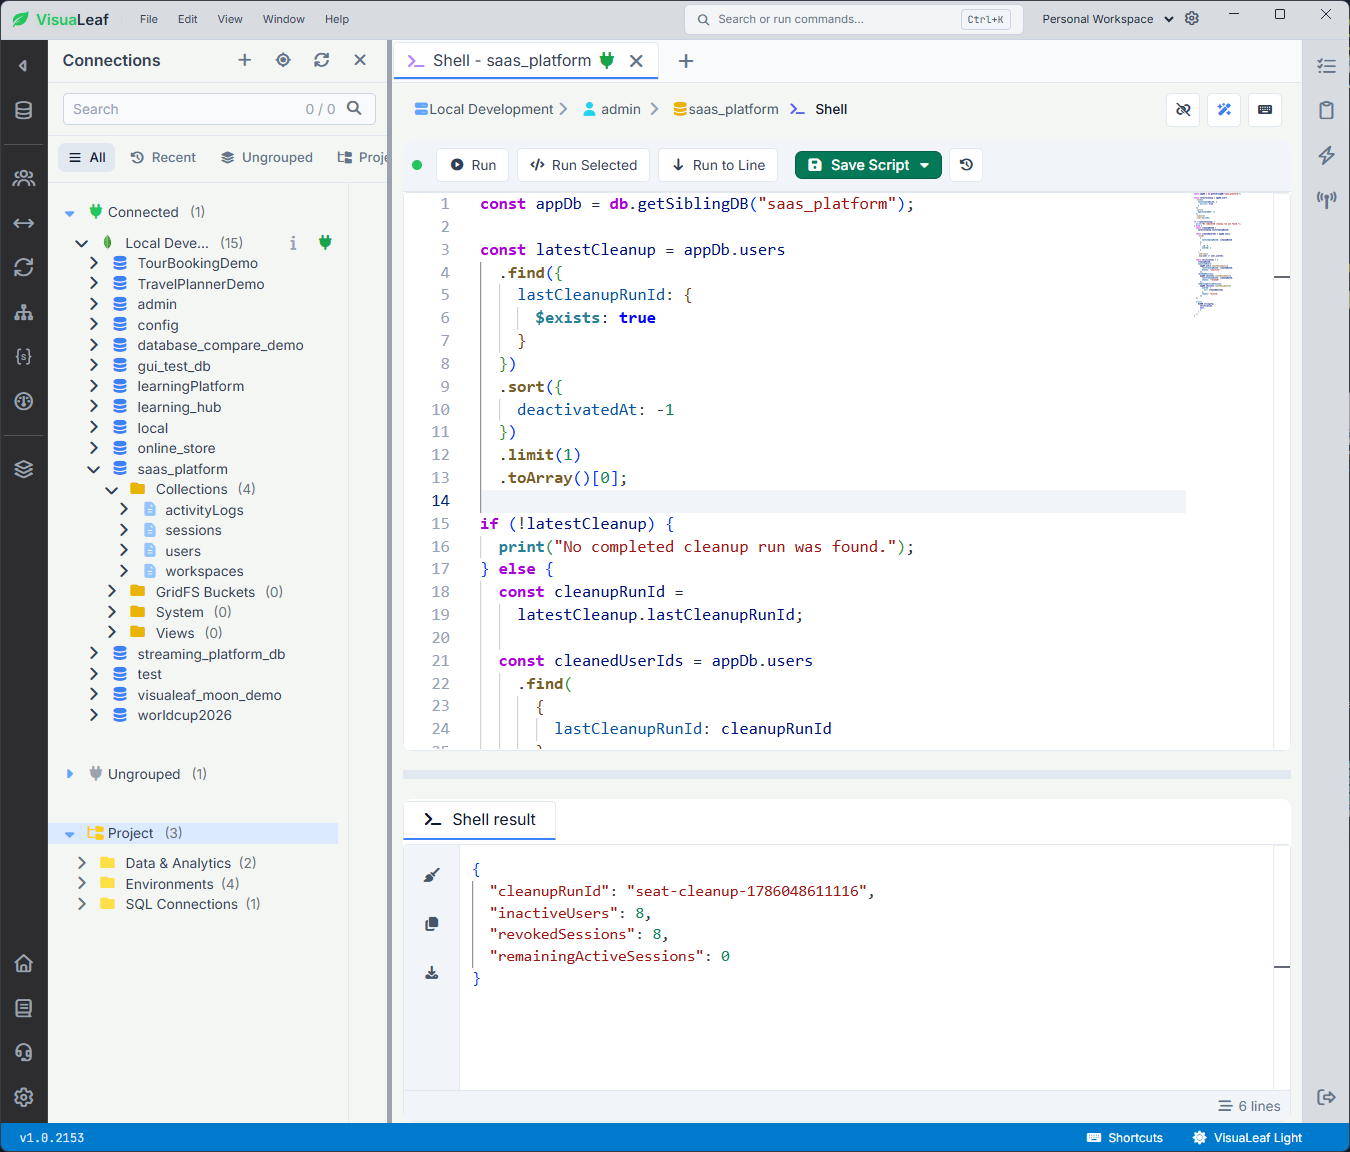The width and height of the screenshot is (1350, 1152).
Task: Select the Recent filter tab
Action: (163, 158)
